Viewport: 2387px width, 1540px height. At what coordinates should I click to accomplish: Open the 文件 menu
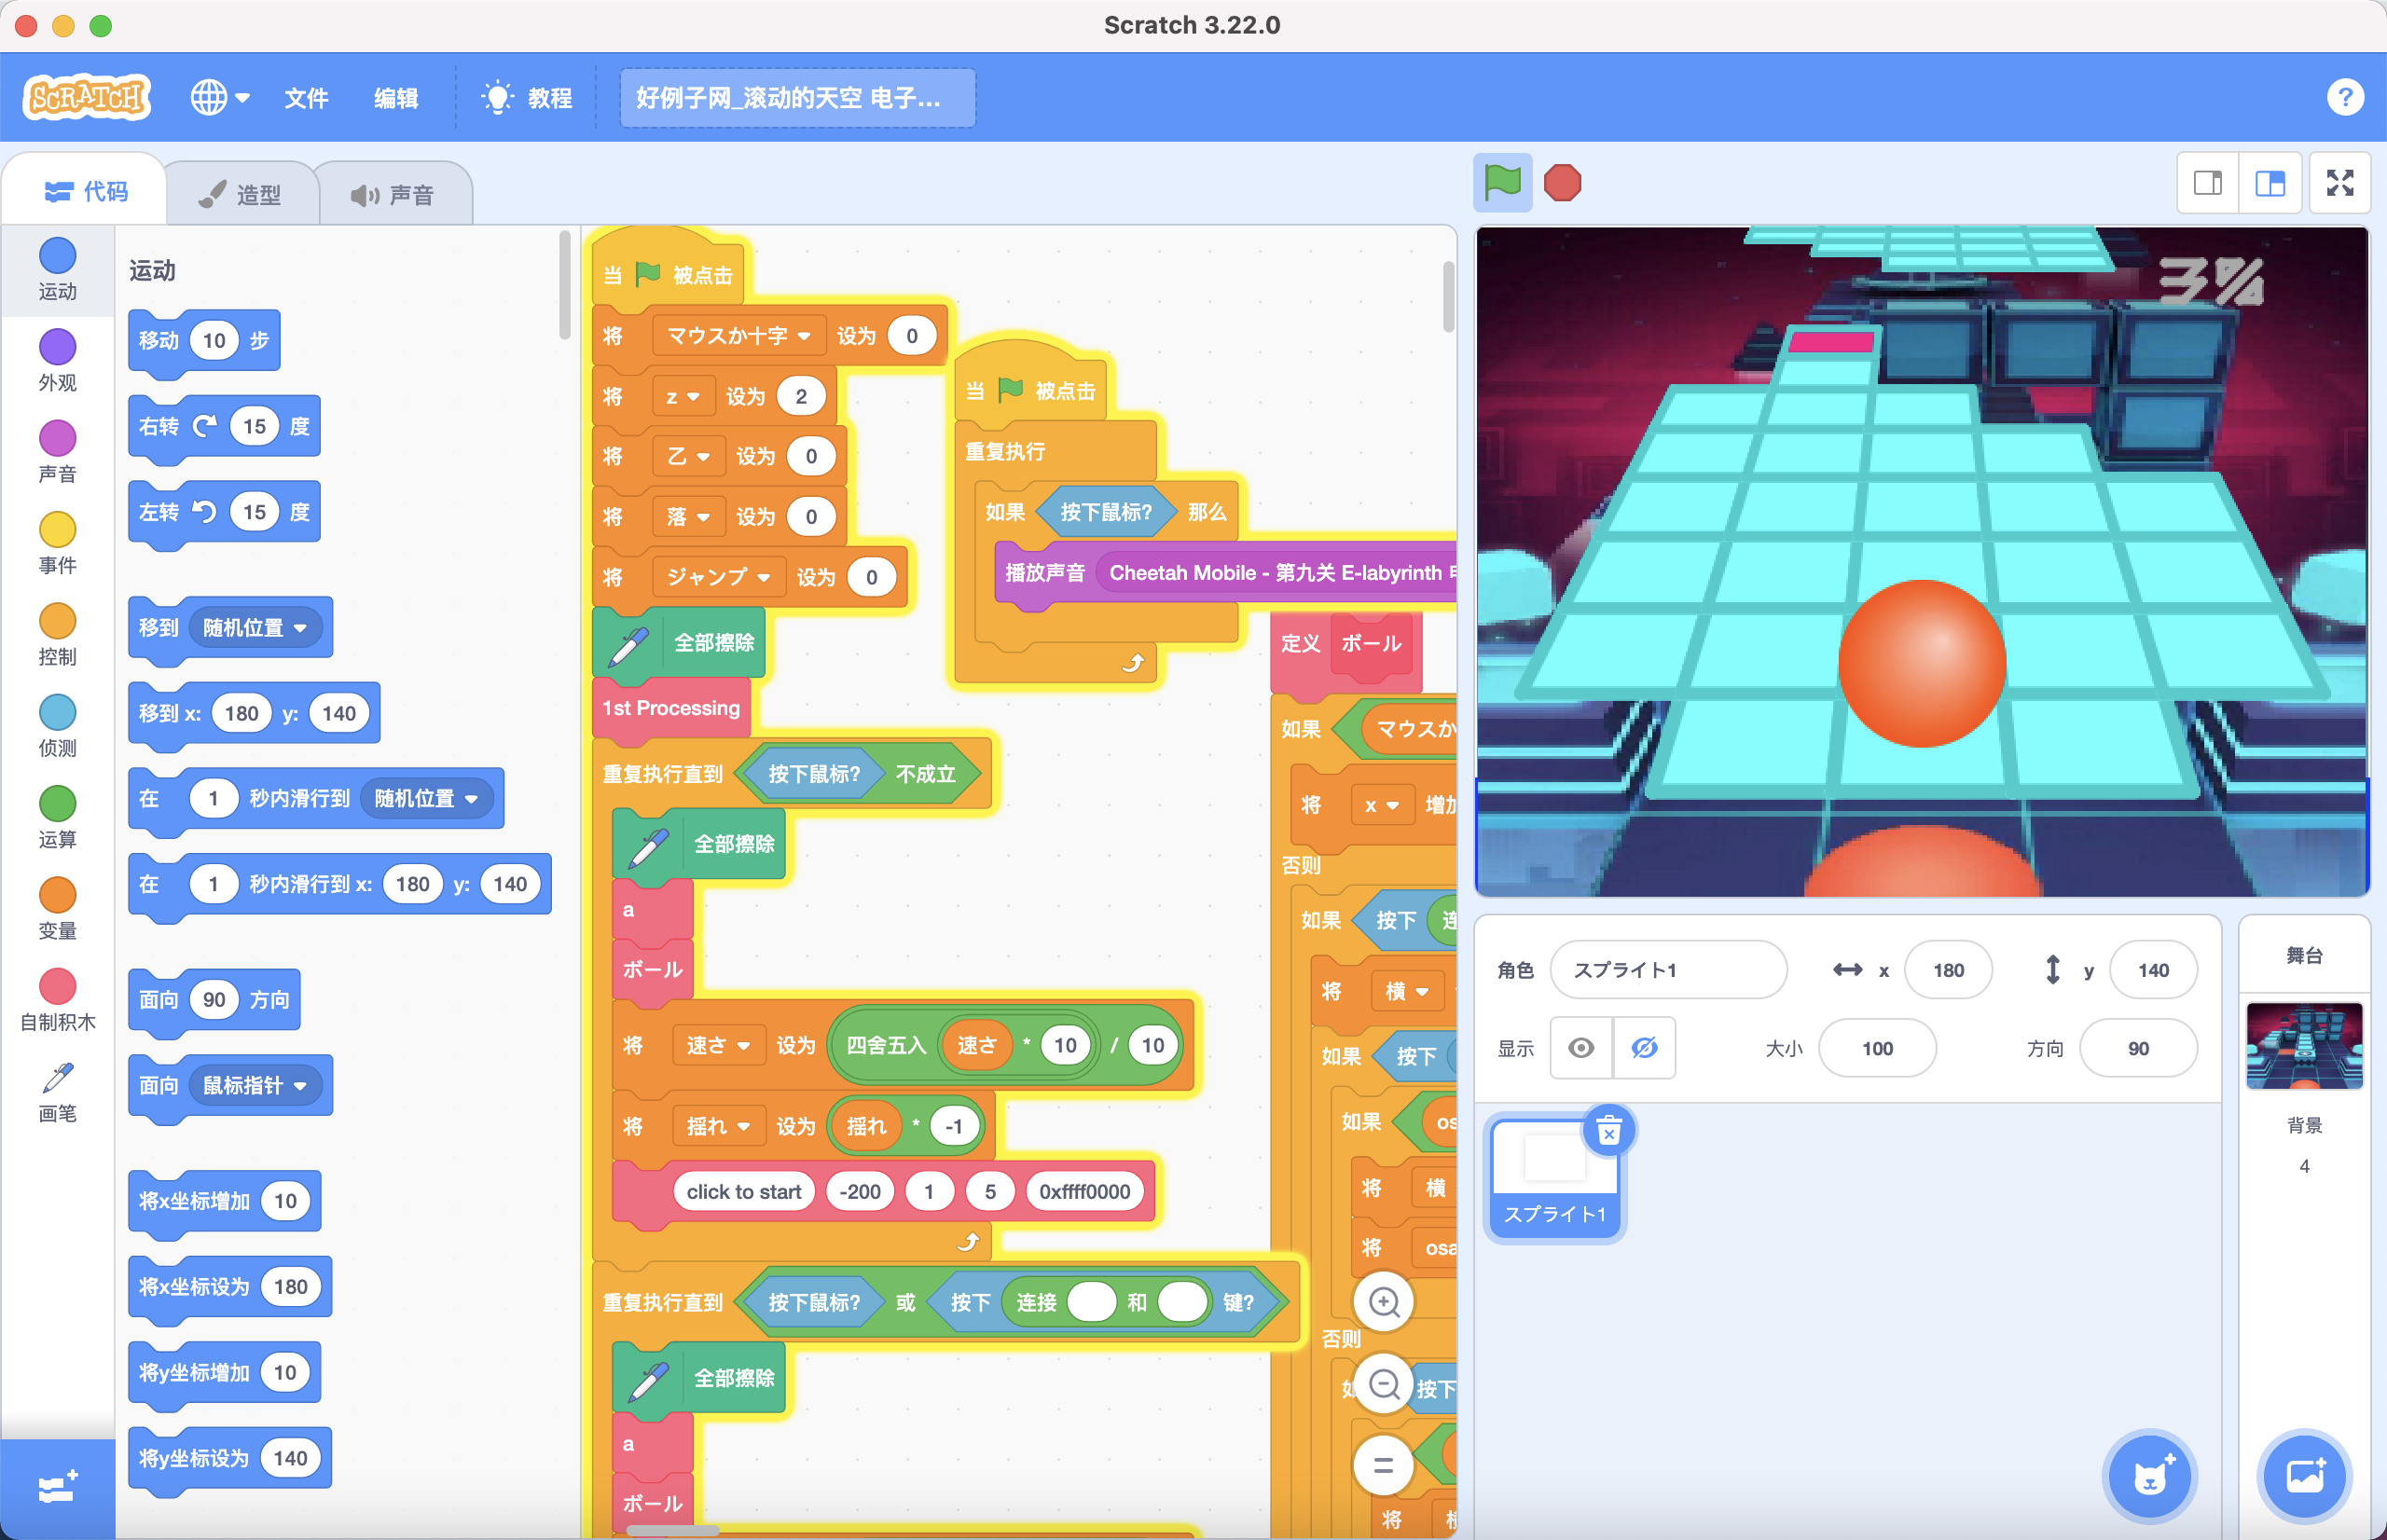coord(306,98)
